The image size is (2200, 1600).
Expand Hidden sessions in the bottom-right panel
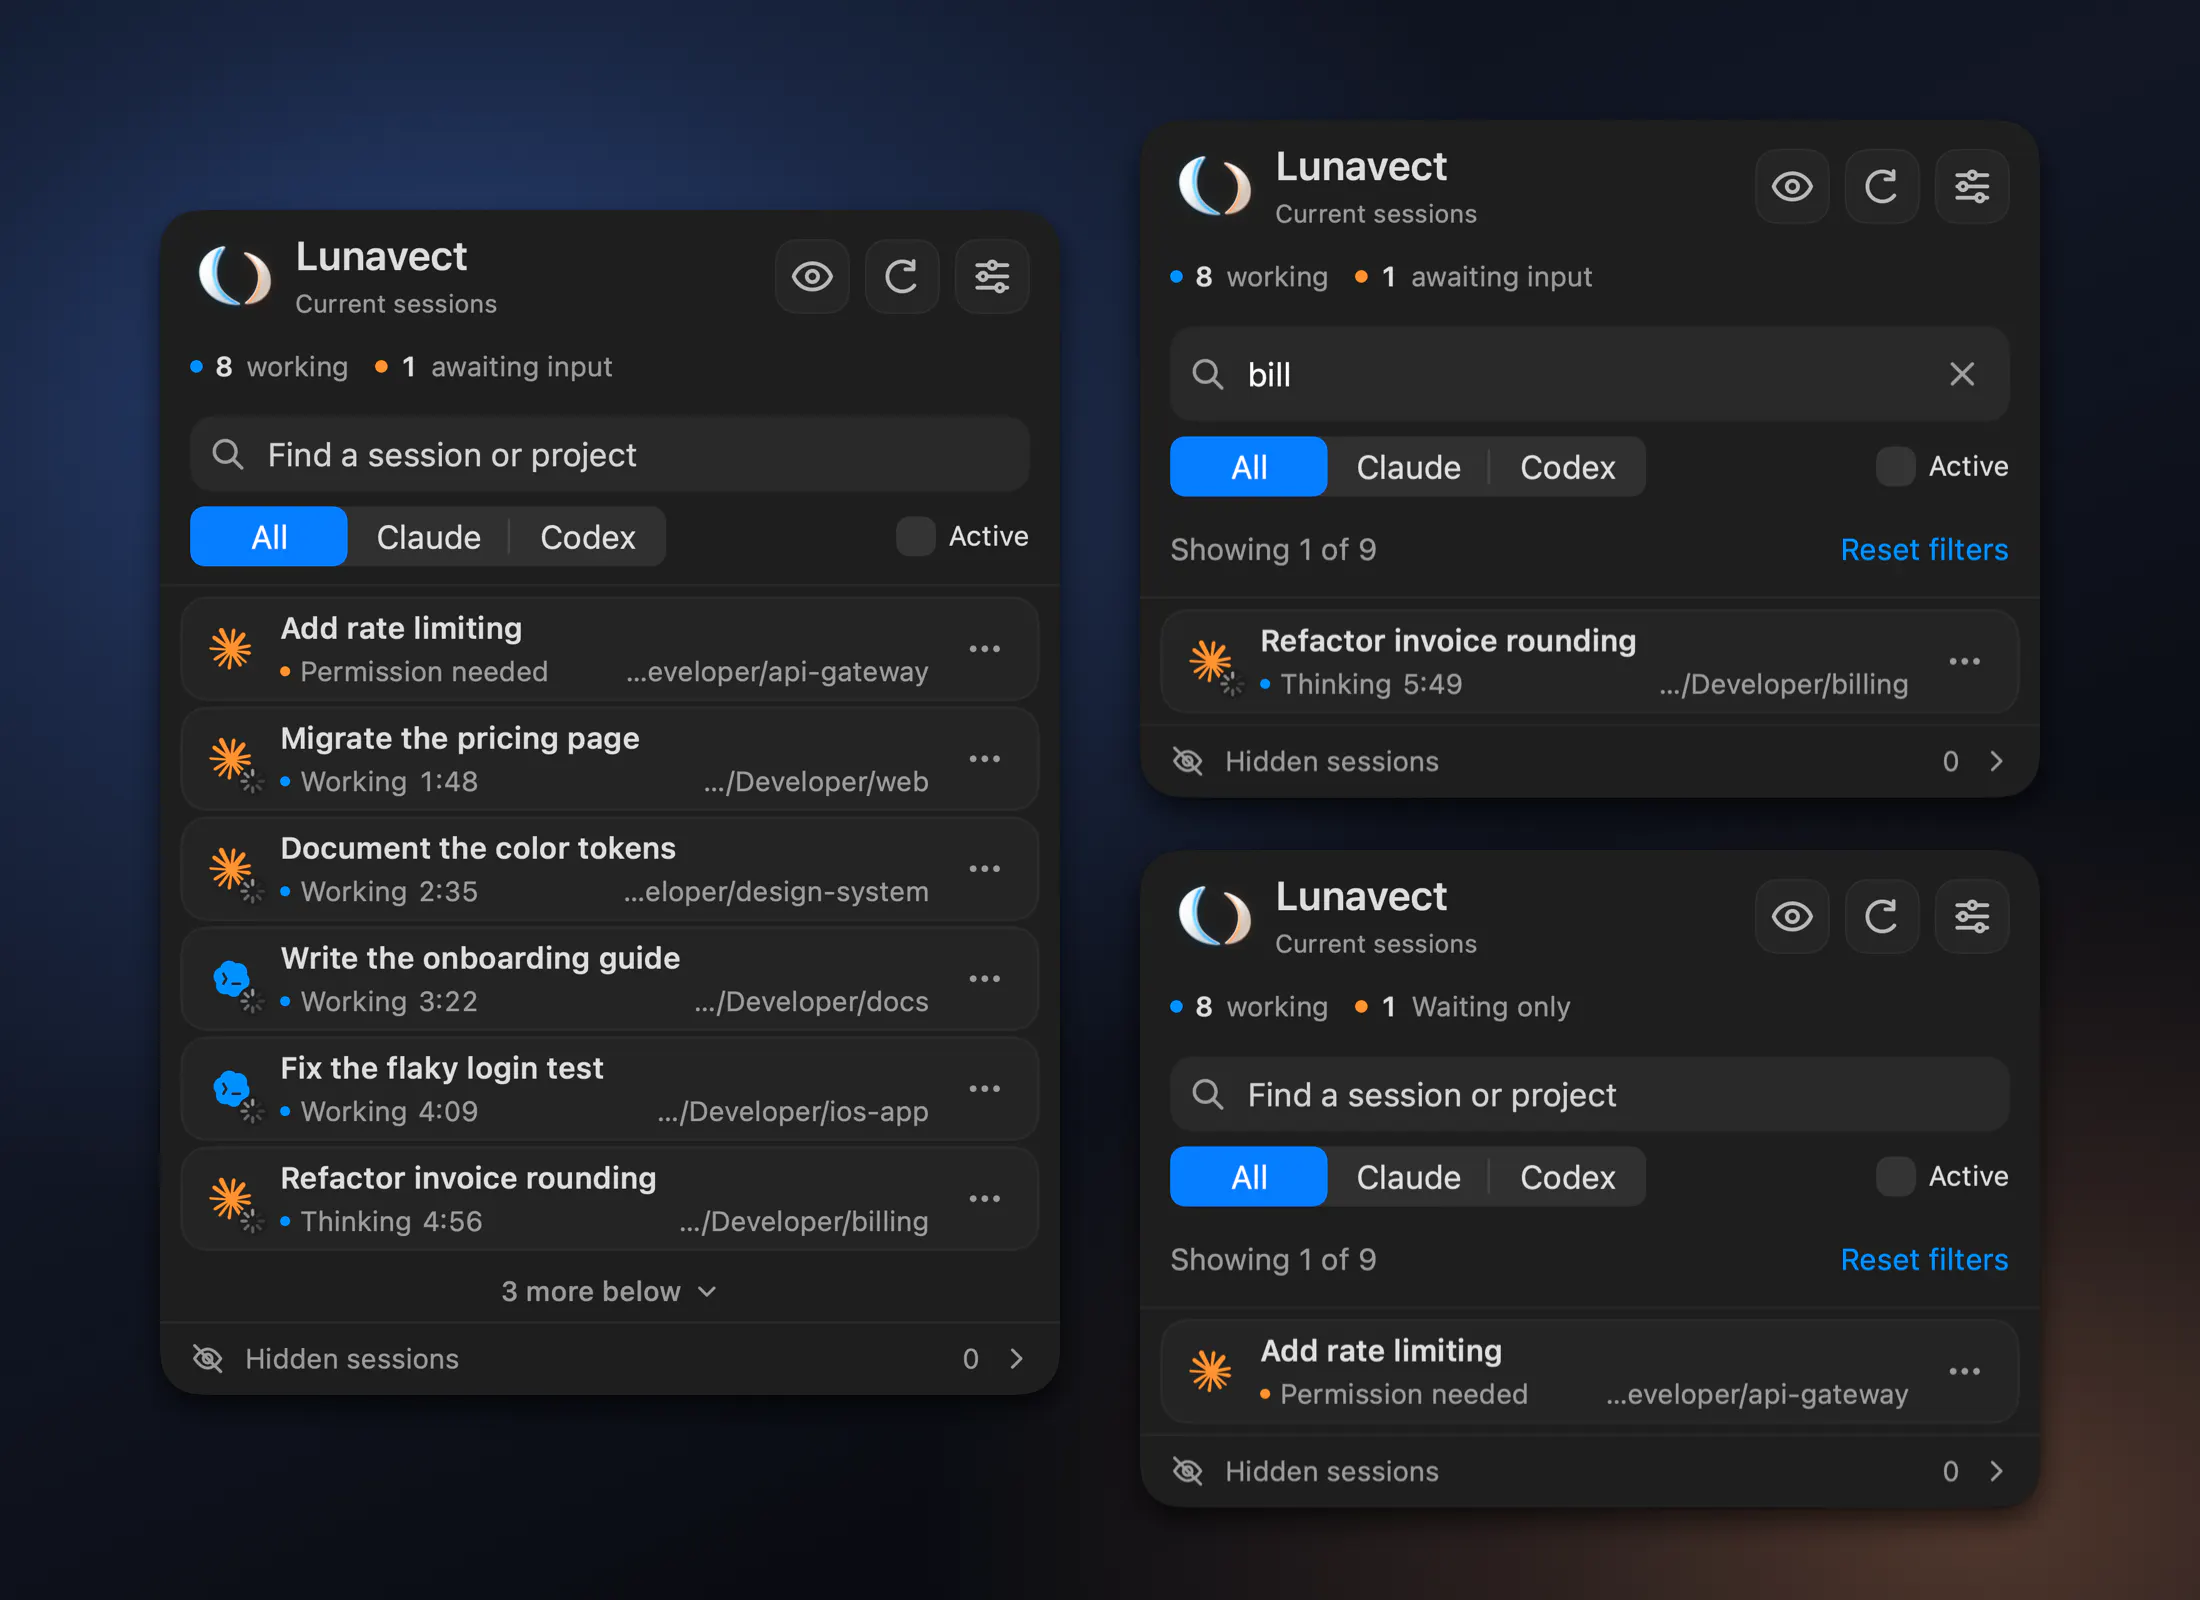[1589, 1472]
